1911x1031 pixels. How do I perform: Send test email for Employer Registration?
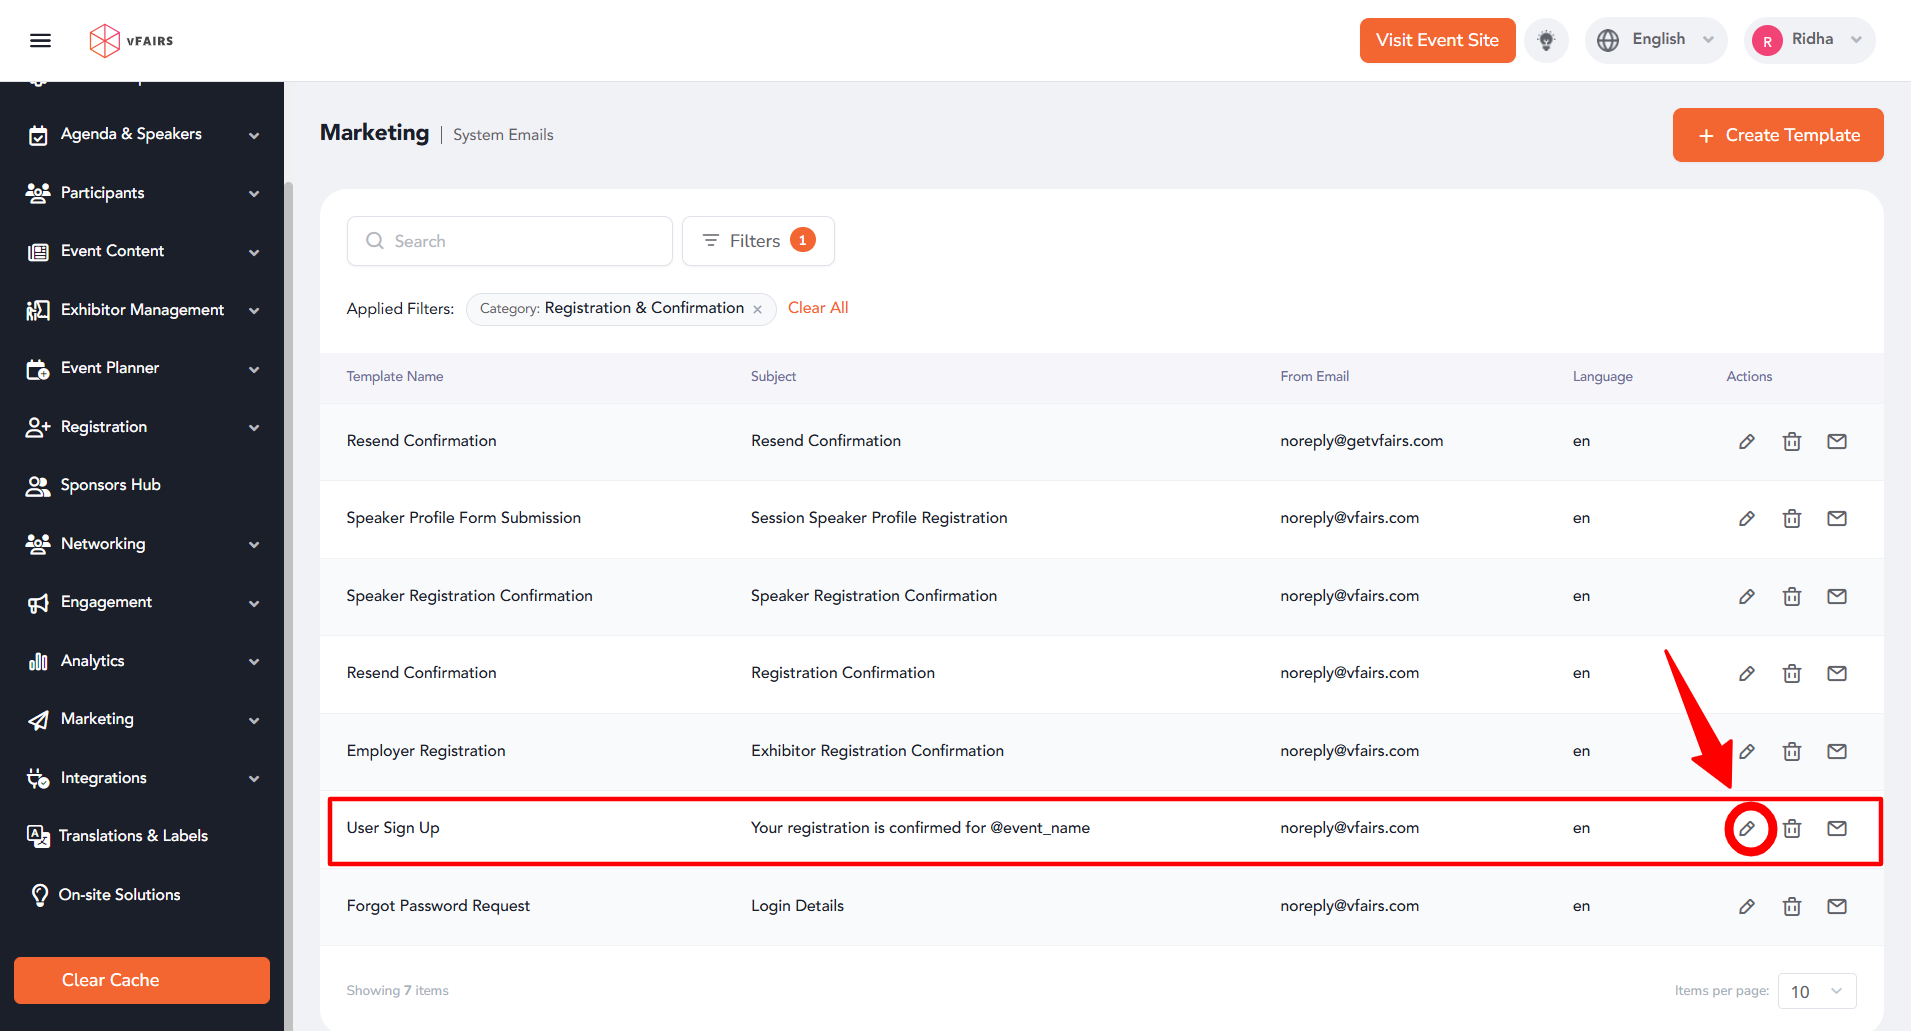(x=1836, y=751)
